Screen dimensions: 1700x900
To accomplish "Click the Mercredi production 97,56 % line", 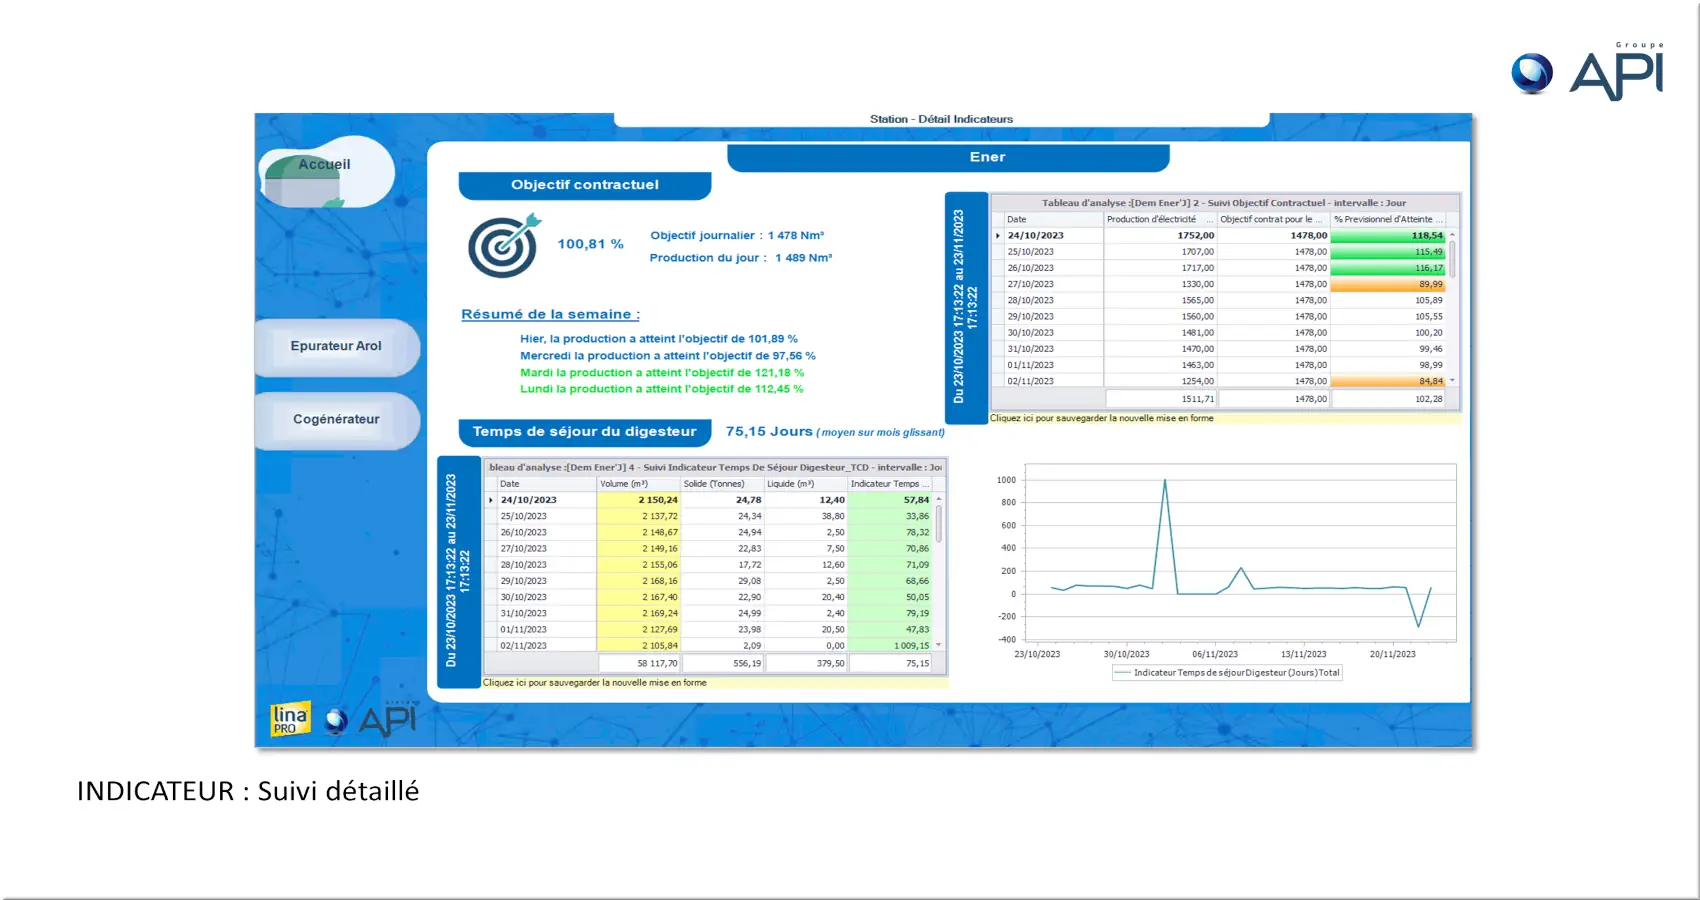I will [668, 356].
